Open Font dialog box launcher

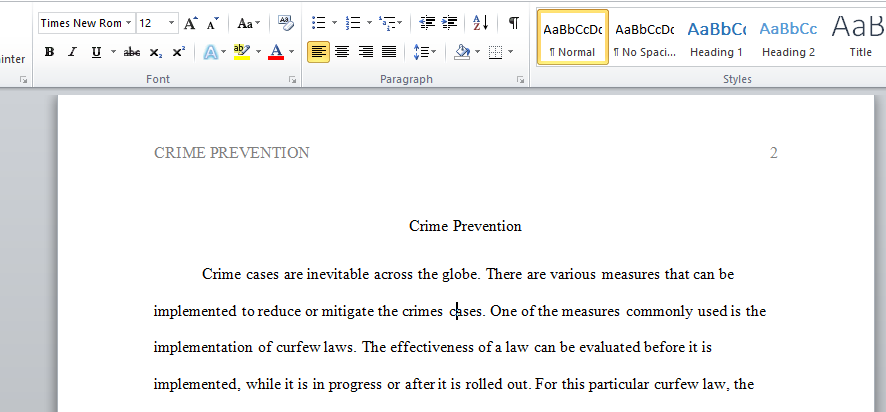[293, 80]
